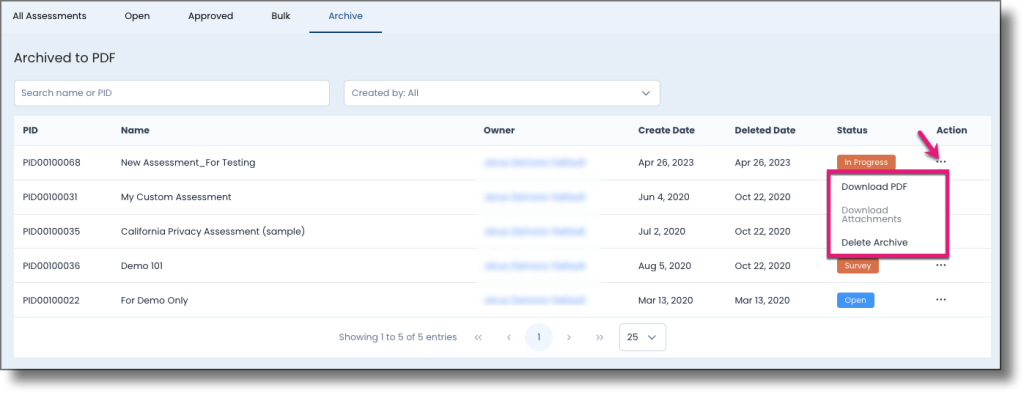Open owner link for My Custom Assessment
This screenshot has height=393, width=1024.
(534, 197)
